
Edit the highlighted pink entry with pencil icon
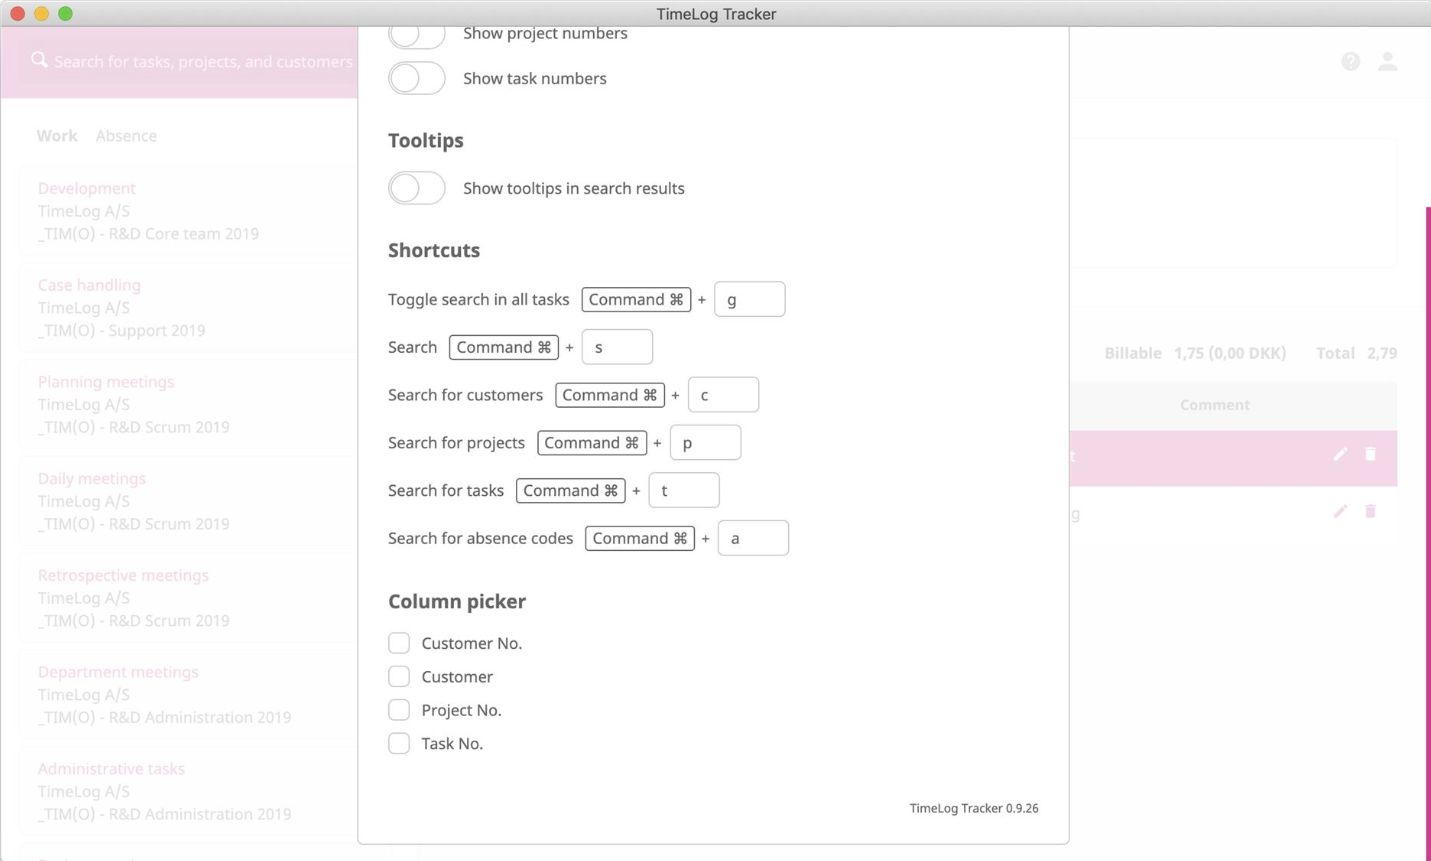click(x=1340, y=455)
